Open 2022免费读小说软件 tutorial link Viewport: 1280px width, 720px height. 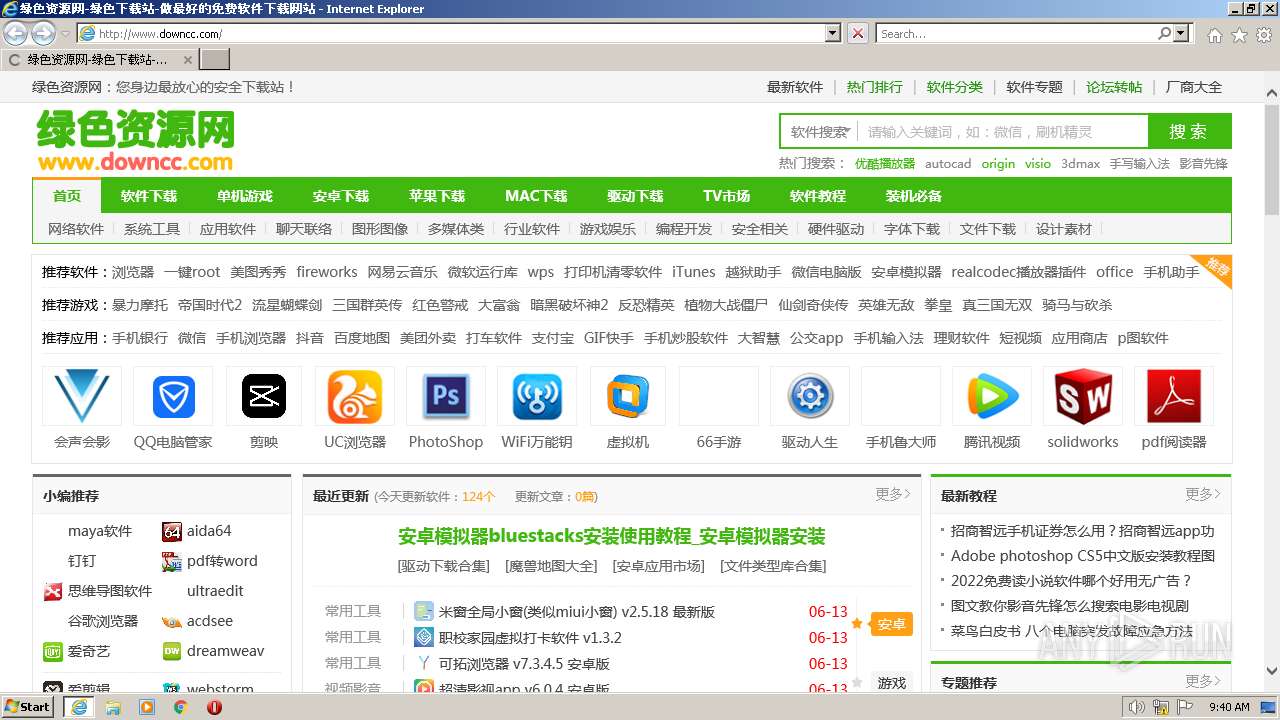point(1071,580)
